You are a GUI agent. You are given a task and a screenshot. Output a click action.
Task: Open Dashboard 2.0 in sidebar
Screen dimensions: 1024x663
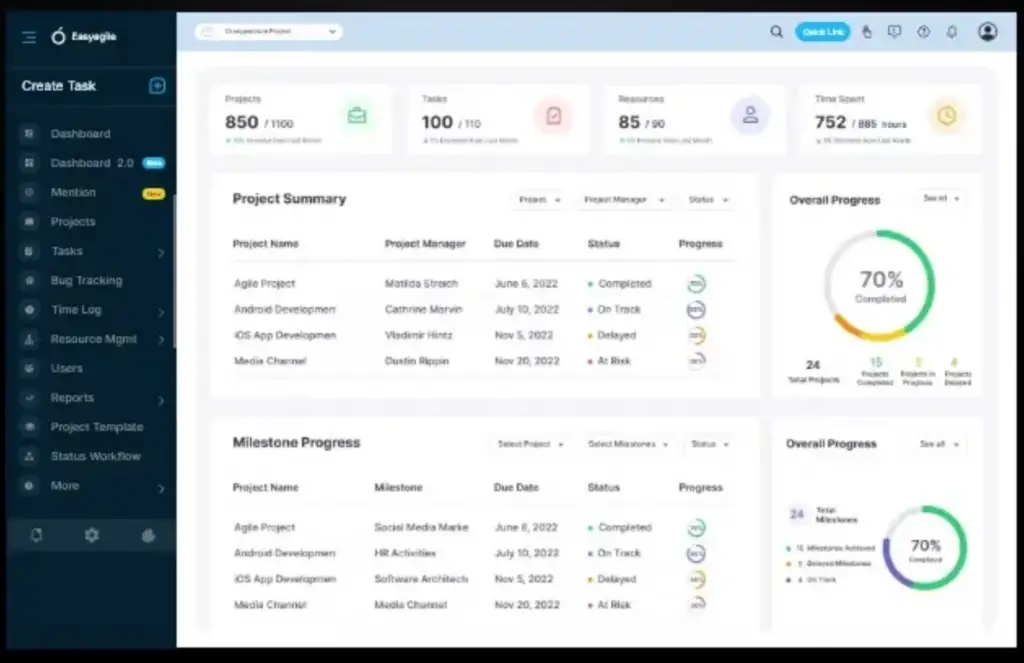point(91,163)
